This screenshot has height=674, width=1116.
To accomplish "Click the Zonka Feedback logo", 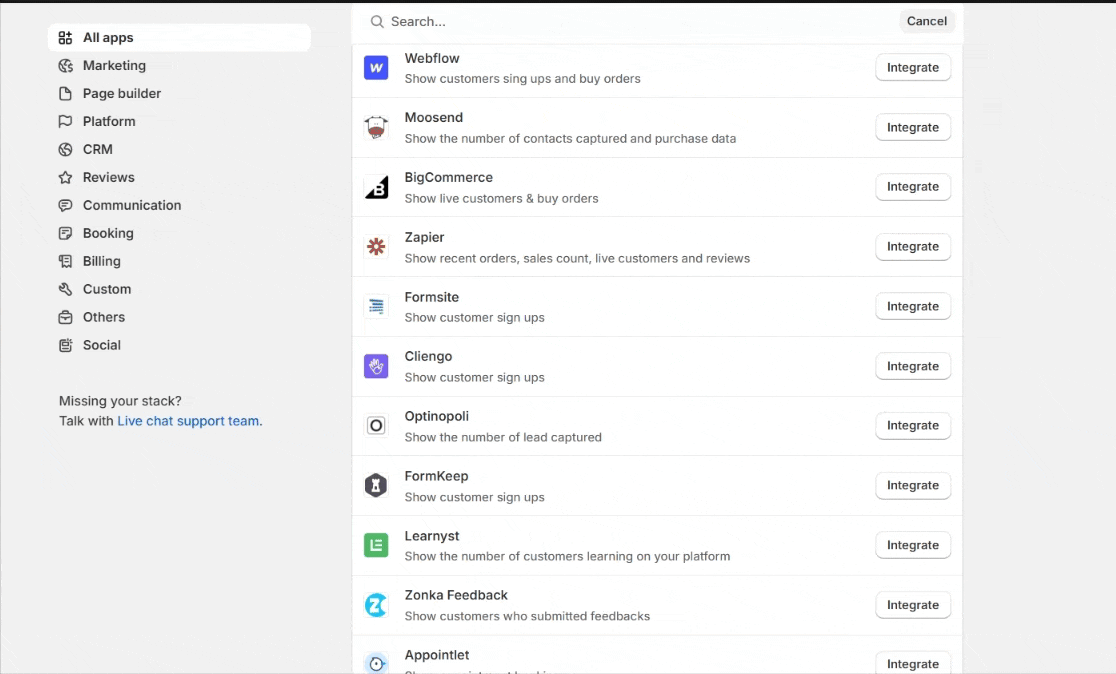I will [376, 605].
